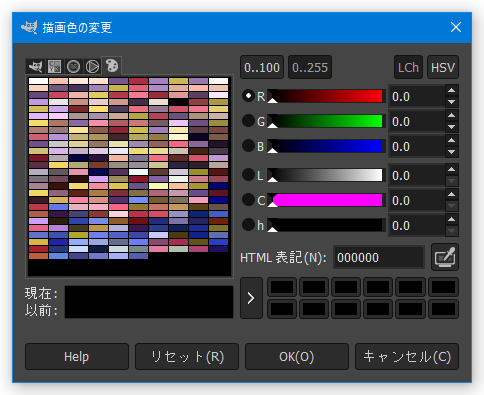Click the GIMP Wilber icon in title bar
The image size is (484, 395).
click(29, 27)
